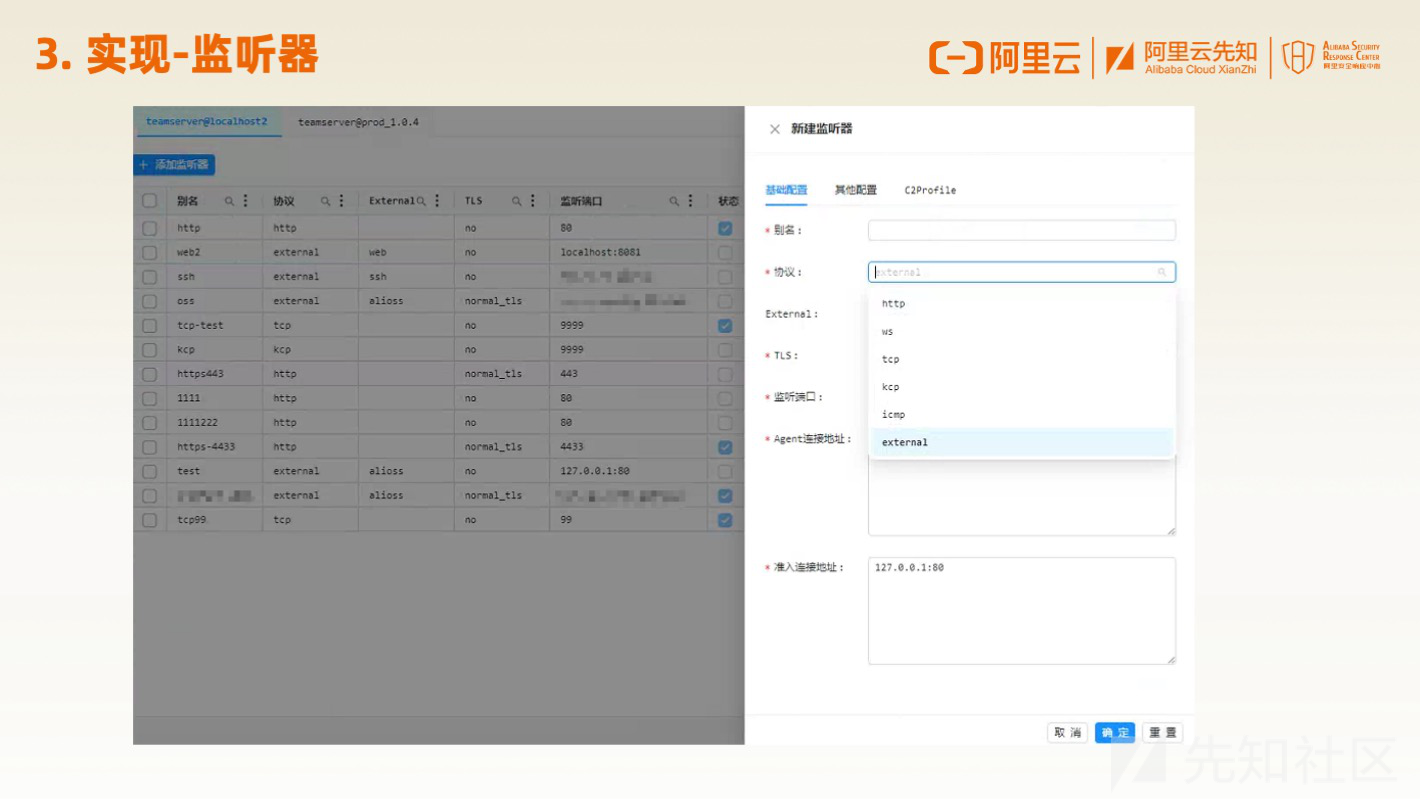Open the C2Profile tab
1420x799 pixels.
coord(930,190)
